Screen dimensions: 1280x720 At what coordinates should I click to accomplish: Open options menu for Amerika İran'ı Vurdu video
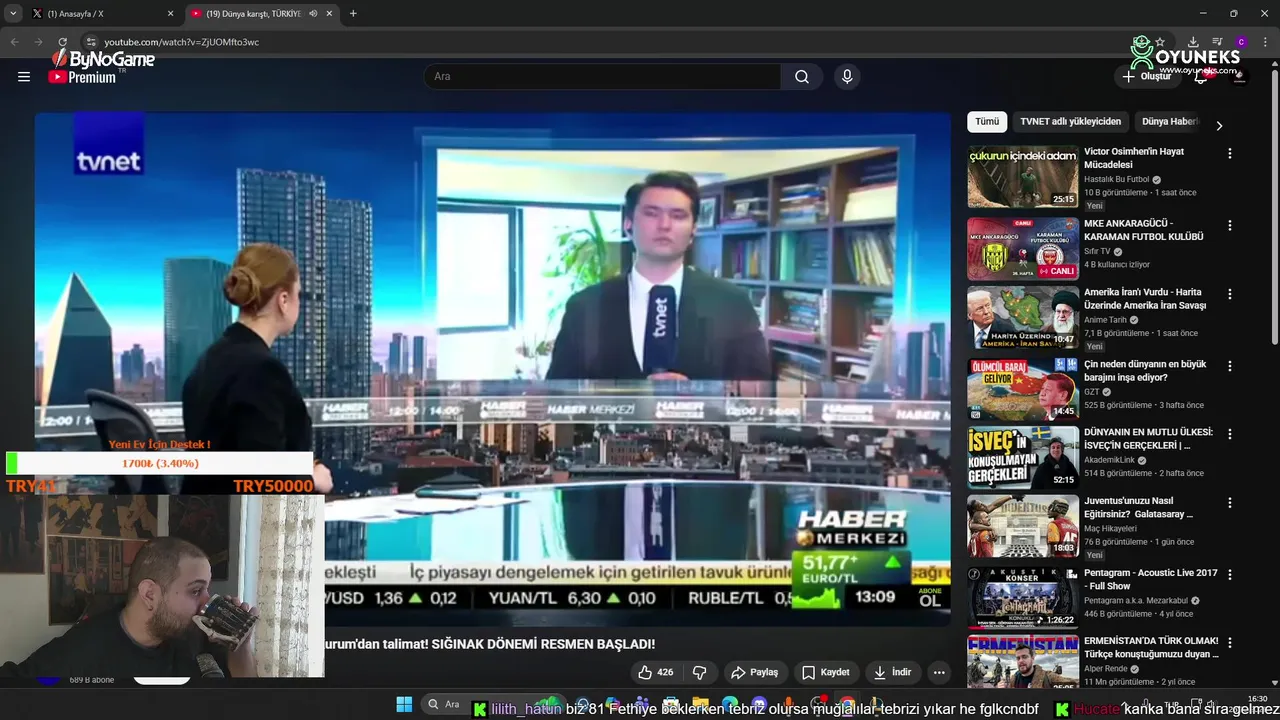click(1230, 294)
